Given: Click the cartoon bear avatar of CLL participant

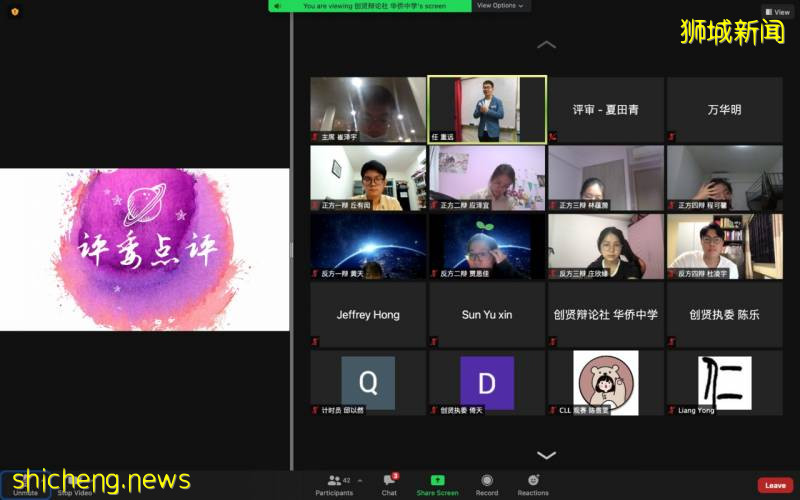Looking at the screenshot, I should pos(606,383).
